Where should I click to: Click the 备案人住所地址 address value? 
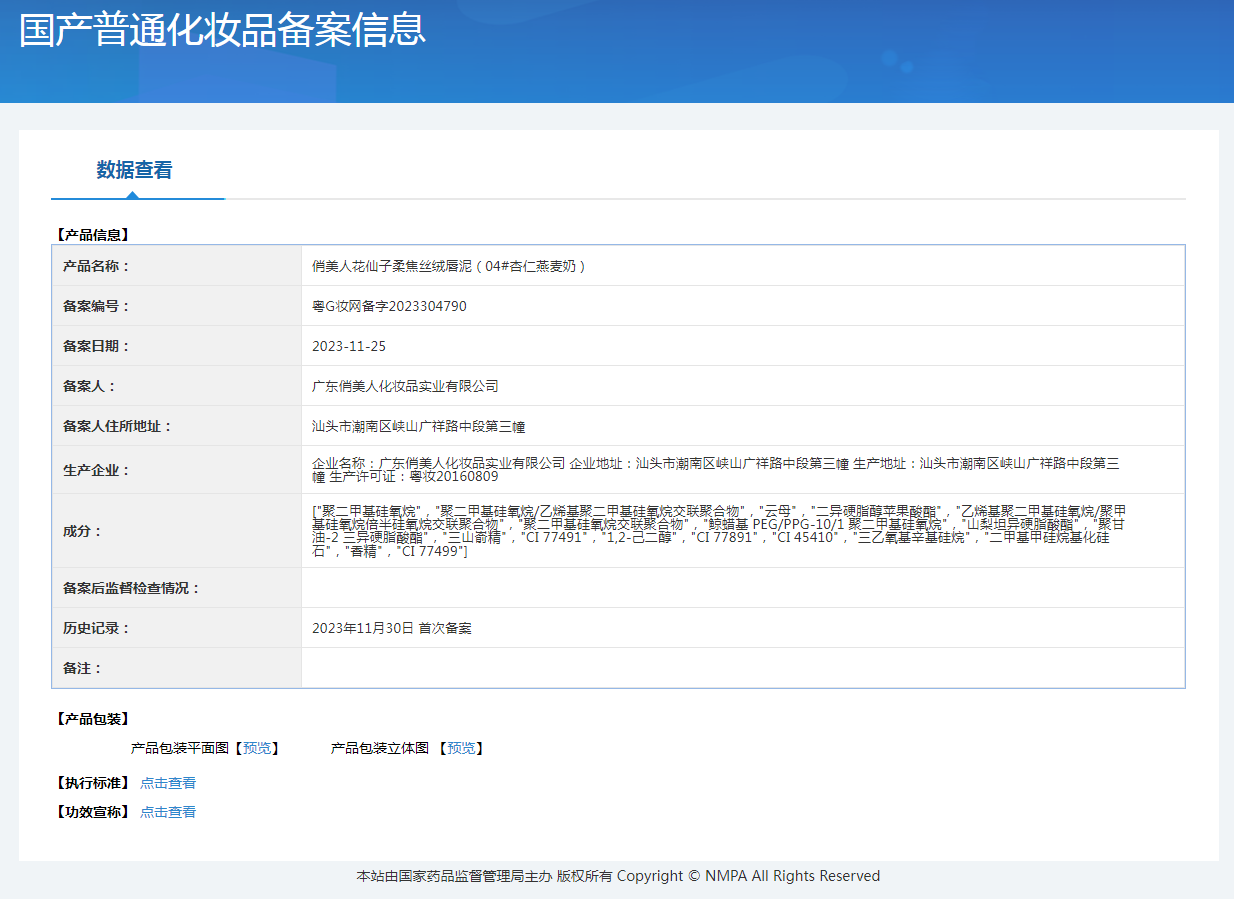click(x=418, y=426)
